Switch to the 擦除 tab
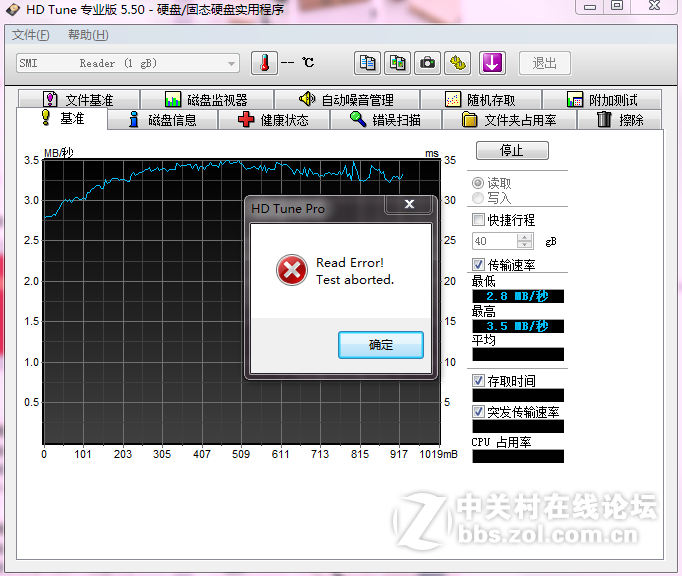The width and height of the screenshot is (682, 576). click(x=619, y=120)
